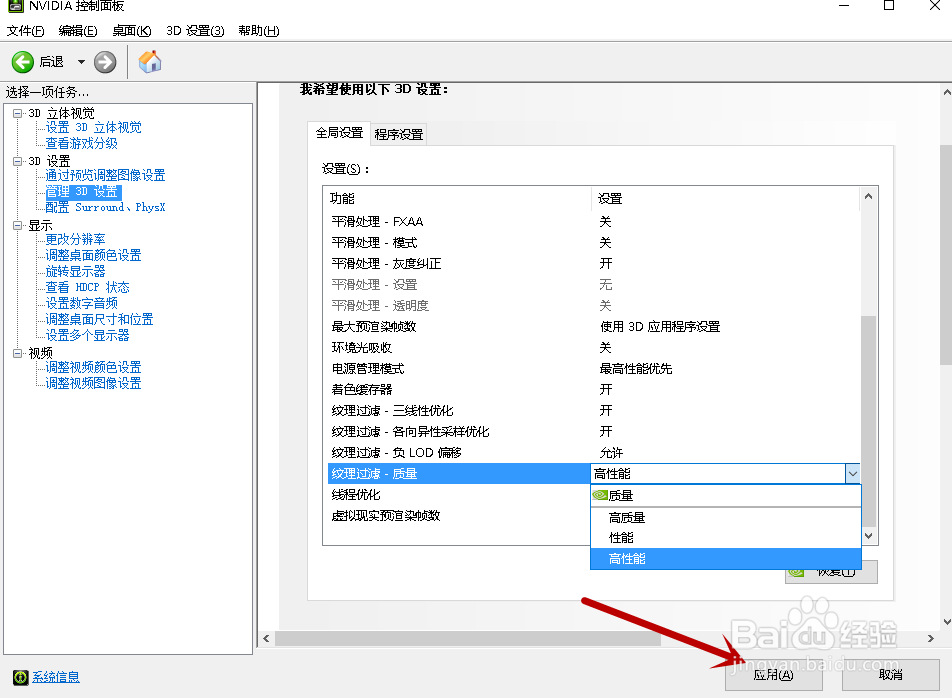This screenshot has height=698, width=952.
Task: Click horizontal scrollbar left arrow
Action: 266,639
